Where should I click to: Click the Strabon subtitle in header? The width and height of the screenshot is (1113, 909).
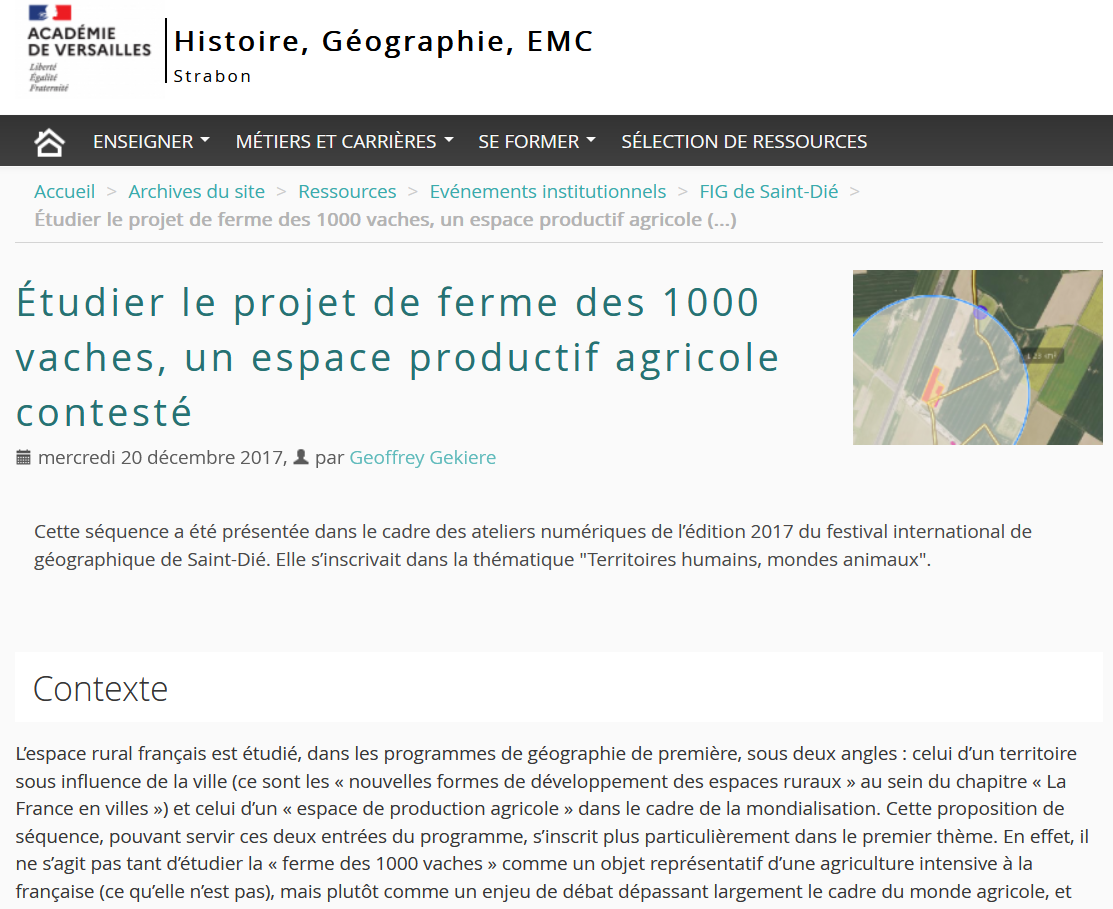(x=213, y=76)
